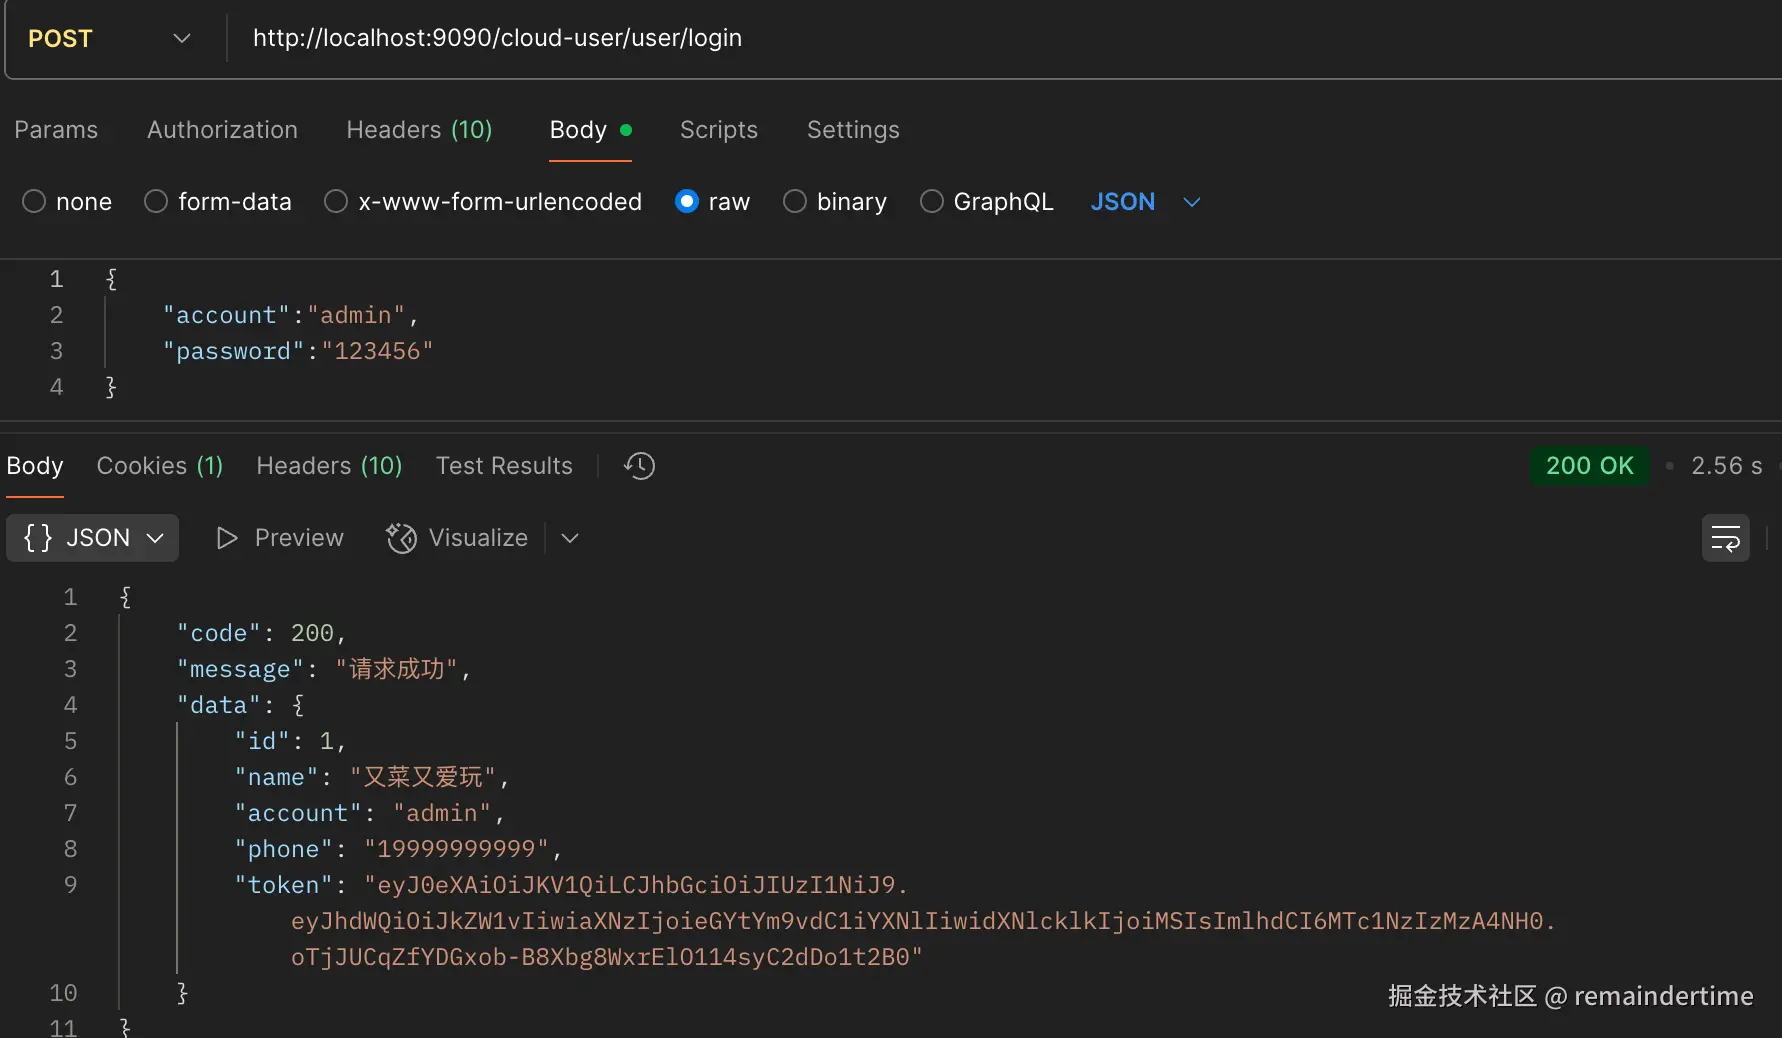Select the GraphQL body type
Screen dimensions: 1782x1038
[x=932, y=202]
